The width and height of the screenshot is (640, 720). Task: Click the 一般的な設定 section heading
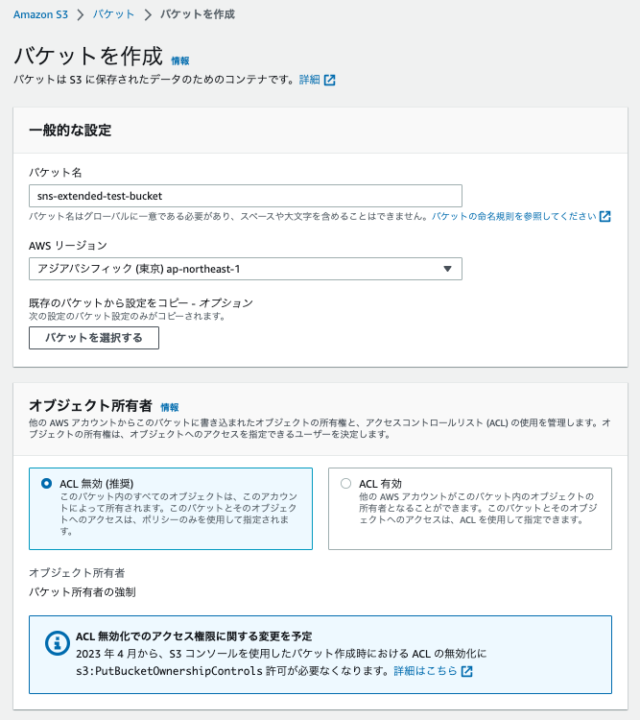click(x=70, y=130)
